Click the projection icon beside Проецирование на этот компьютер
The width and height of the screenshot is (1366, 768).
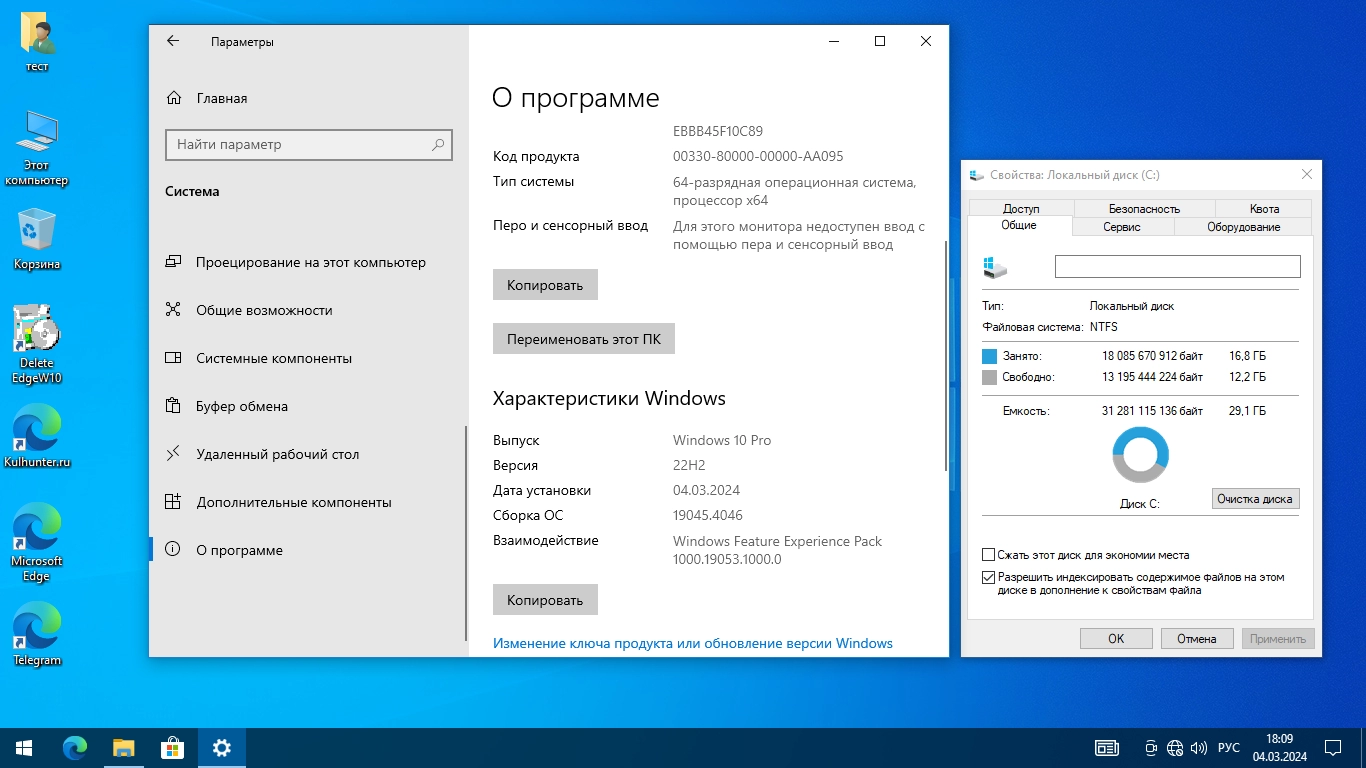point(173,262)
